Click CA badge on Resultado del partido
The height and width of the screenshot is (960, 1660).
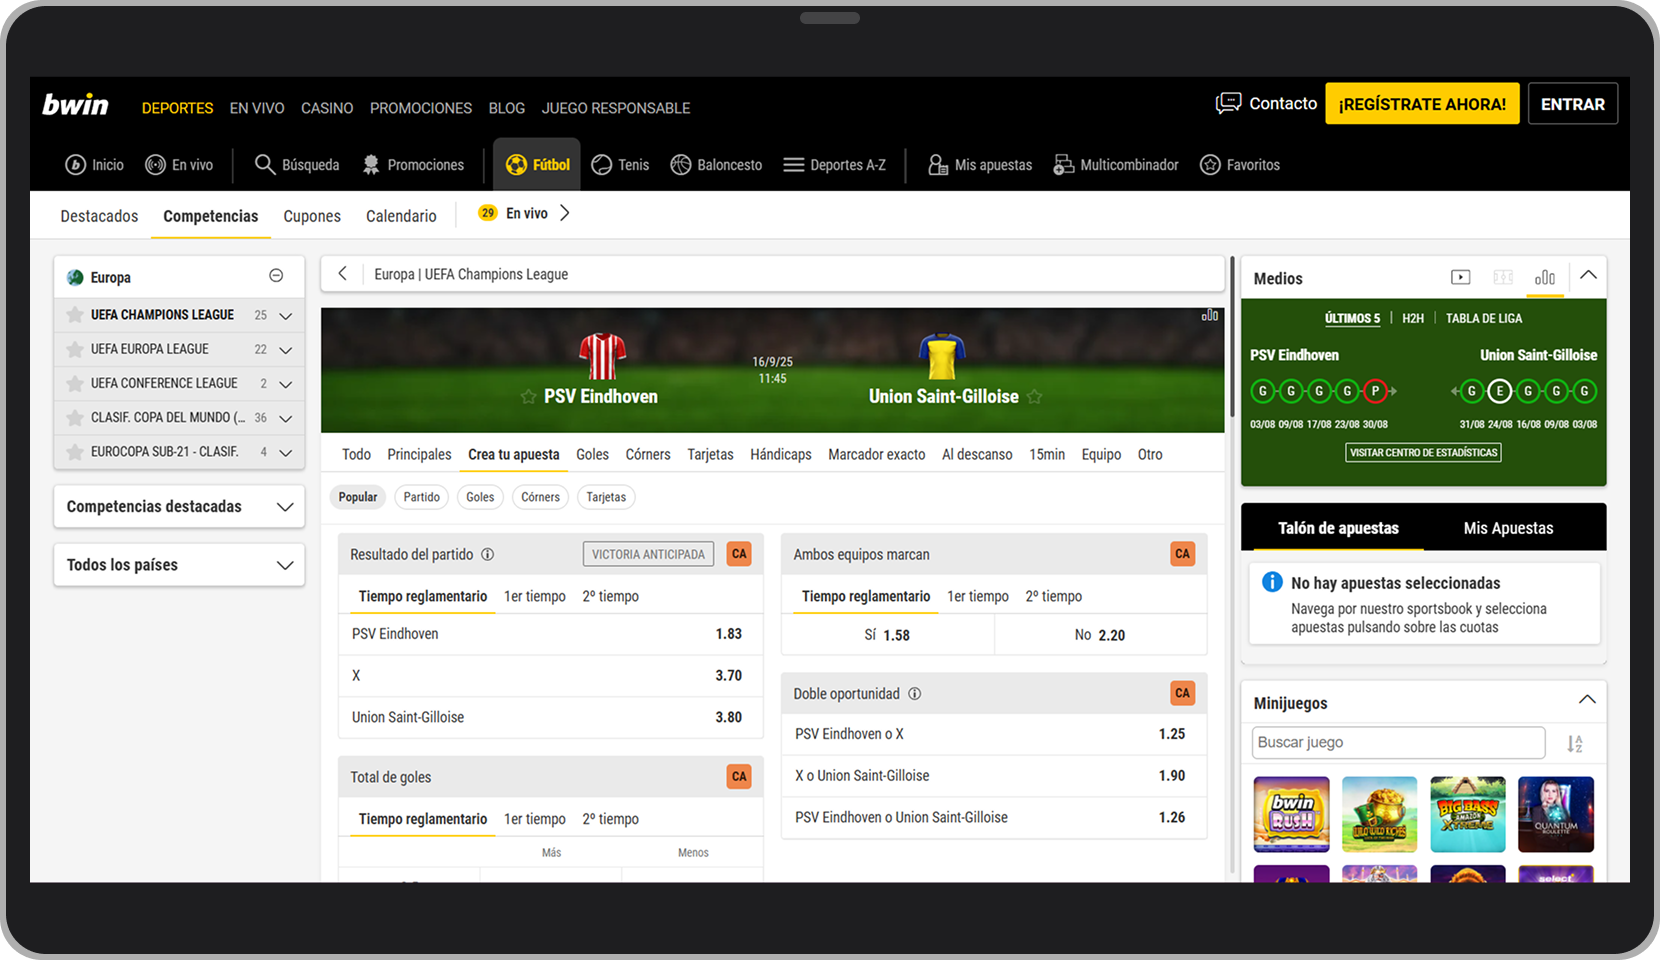[739, 554]
